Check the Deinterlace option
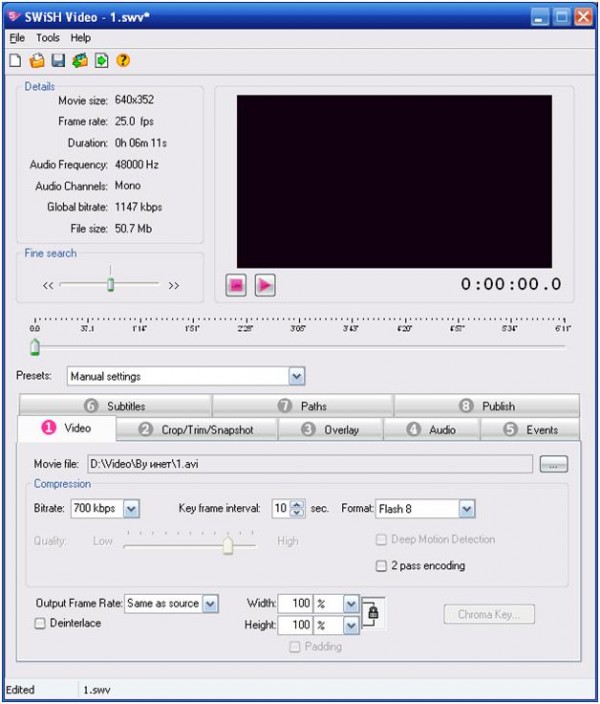Screen dimensions: 600x704 point(40,623)
